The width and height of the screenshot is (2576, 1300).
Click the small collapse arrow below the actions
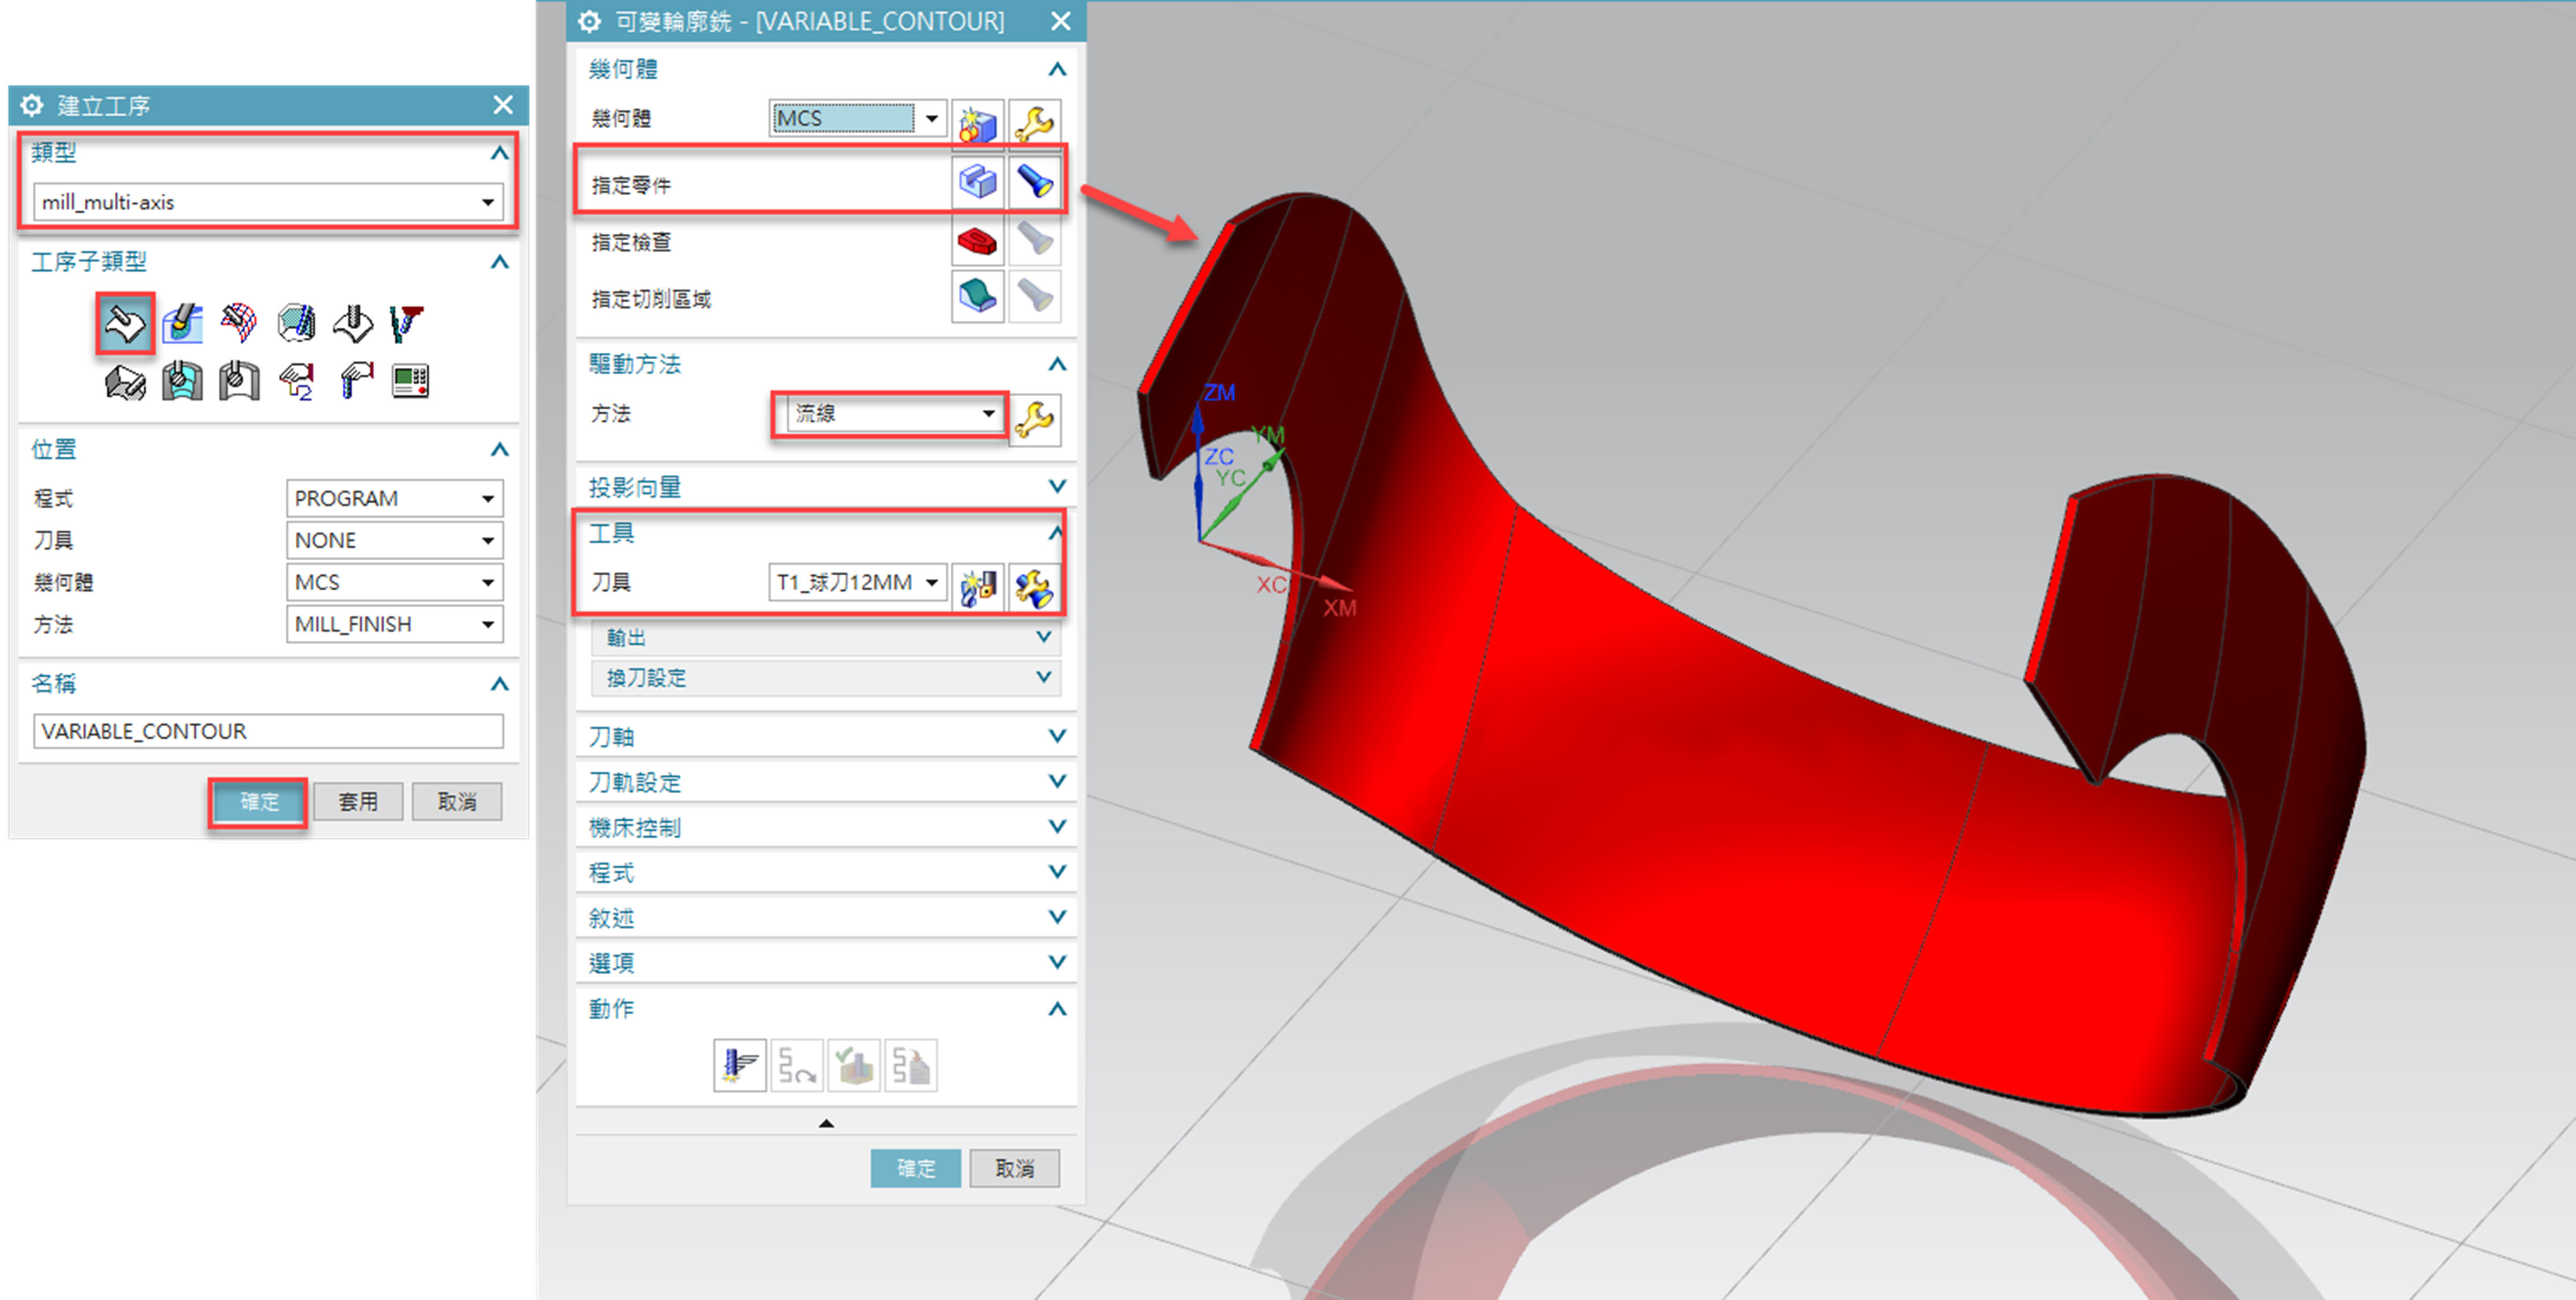pyautogui.click(x=826, y=1123)
